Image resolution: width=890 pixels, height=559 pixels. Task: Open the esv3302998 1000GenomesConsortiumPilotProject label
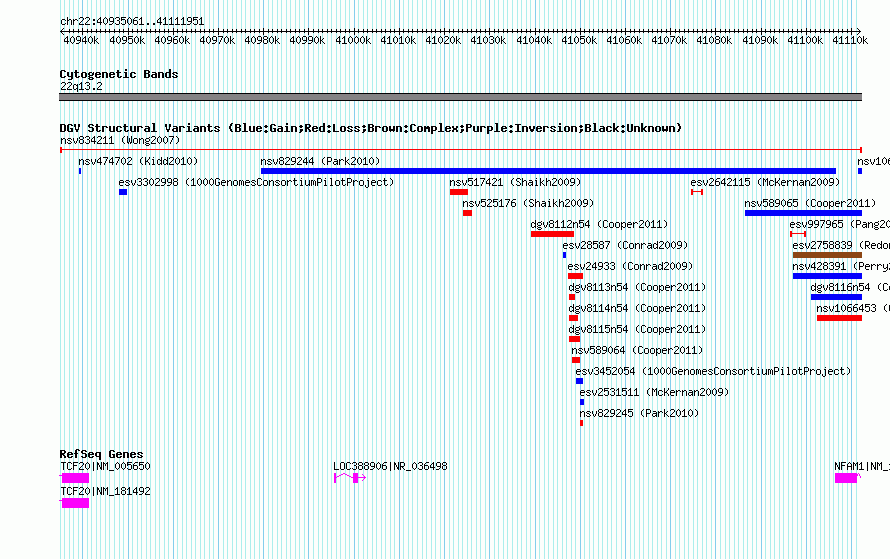(256, 182)
